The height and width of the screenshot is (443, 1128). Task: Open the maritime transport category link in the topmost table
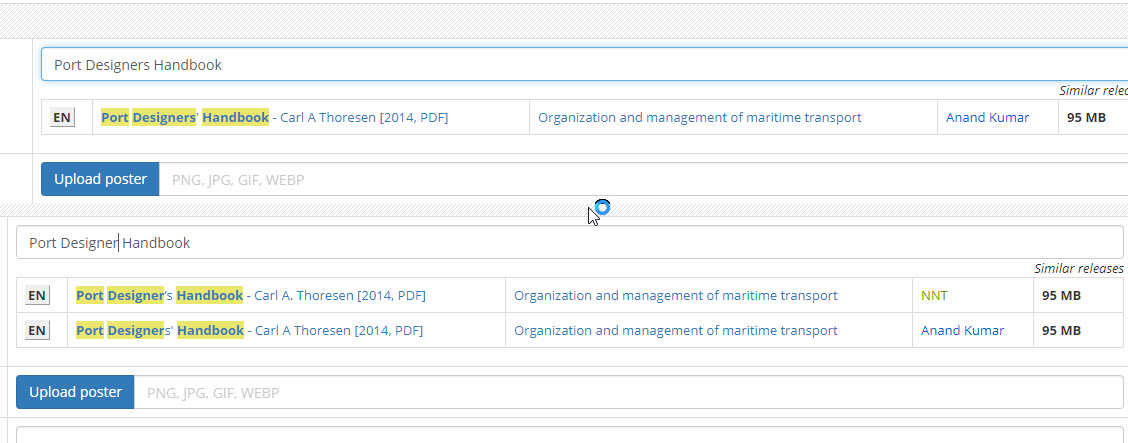(699, 118)
